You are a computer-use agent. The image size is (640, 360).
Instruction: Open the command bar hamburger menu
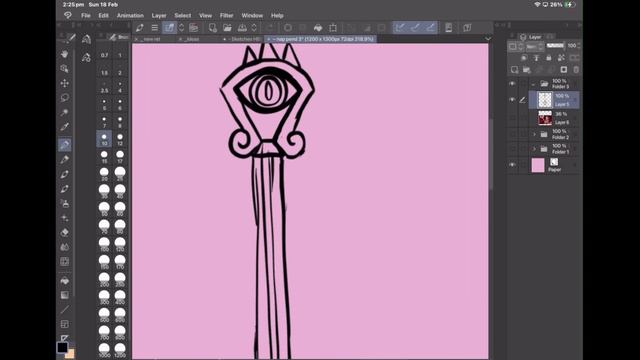tap(155, 28)
